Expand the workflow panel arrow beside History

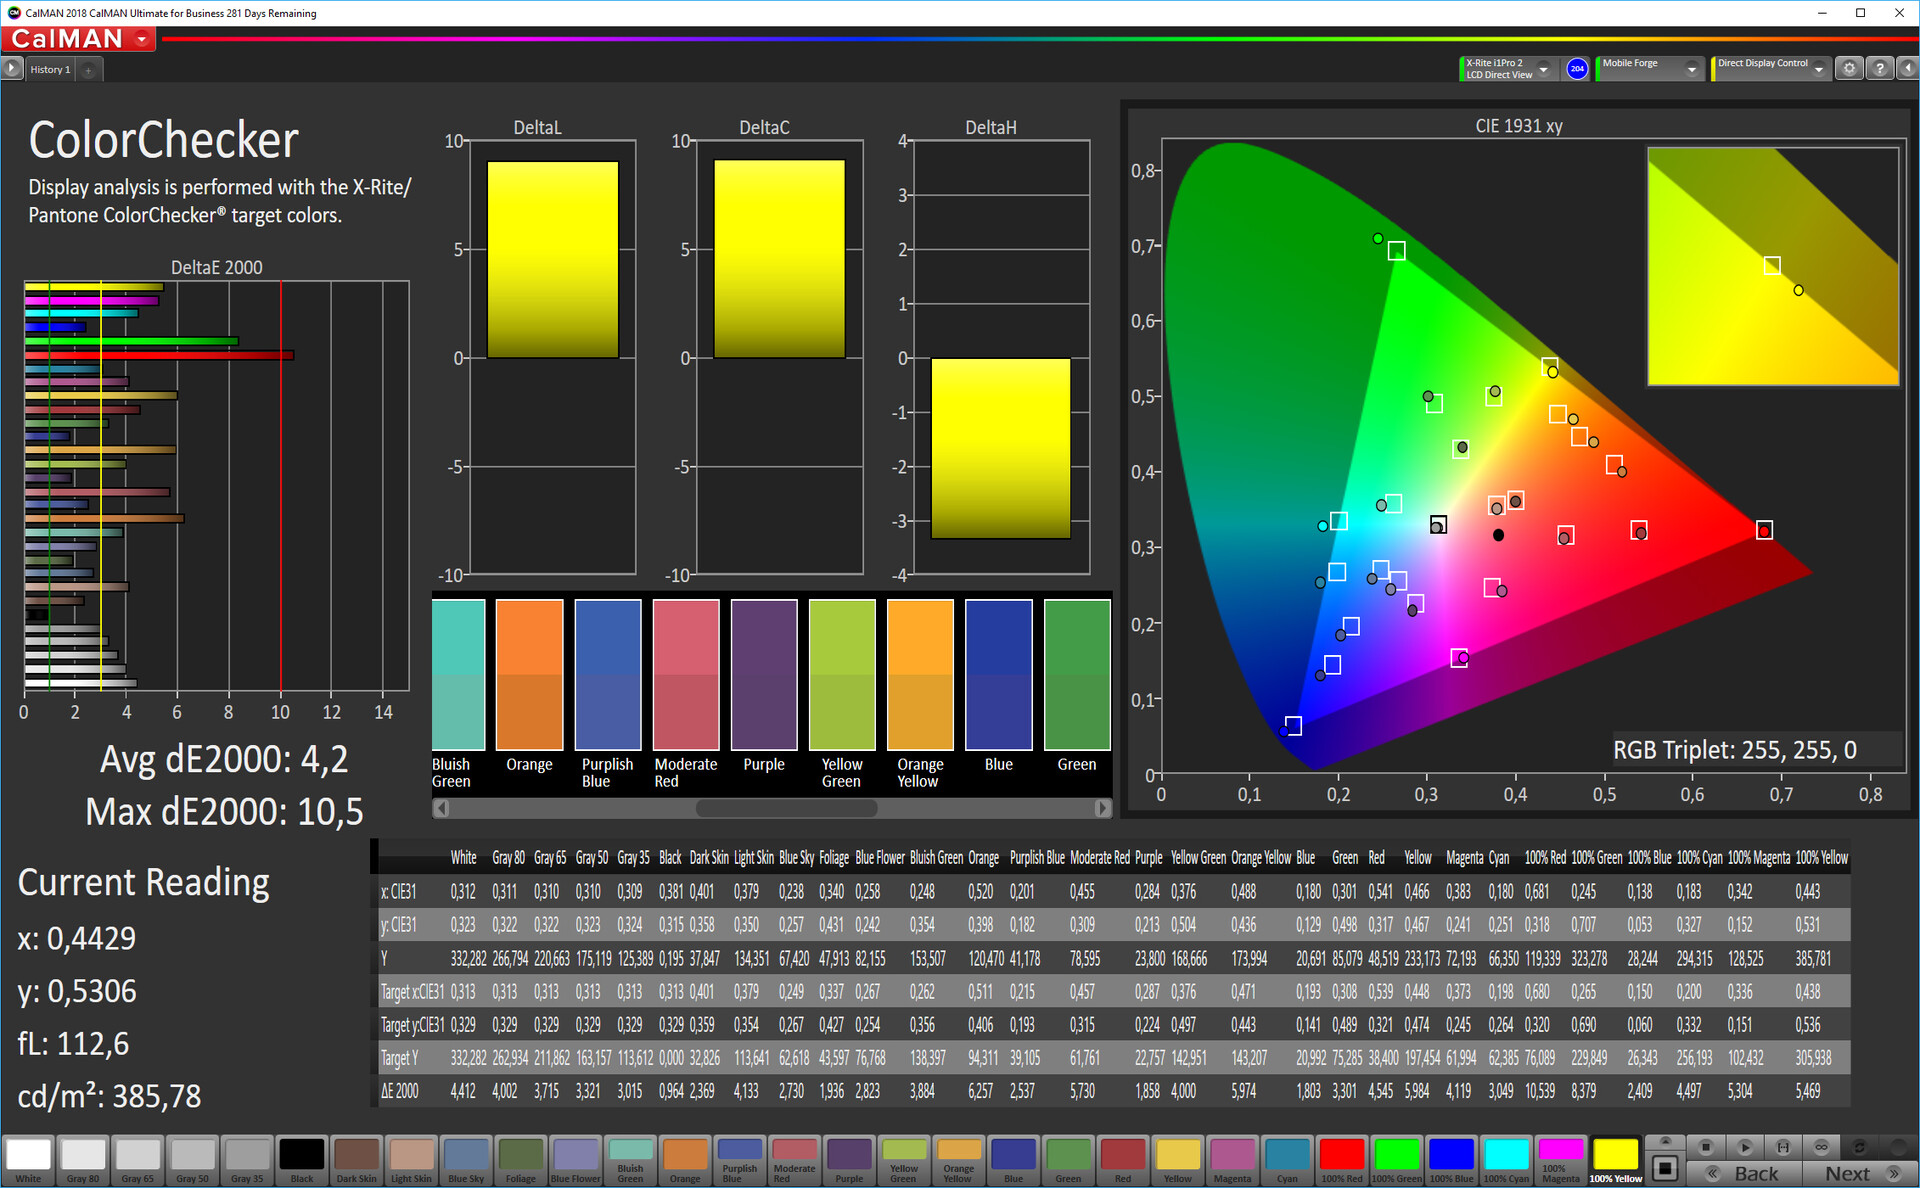pyautogui.click(x=12, y=69)
